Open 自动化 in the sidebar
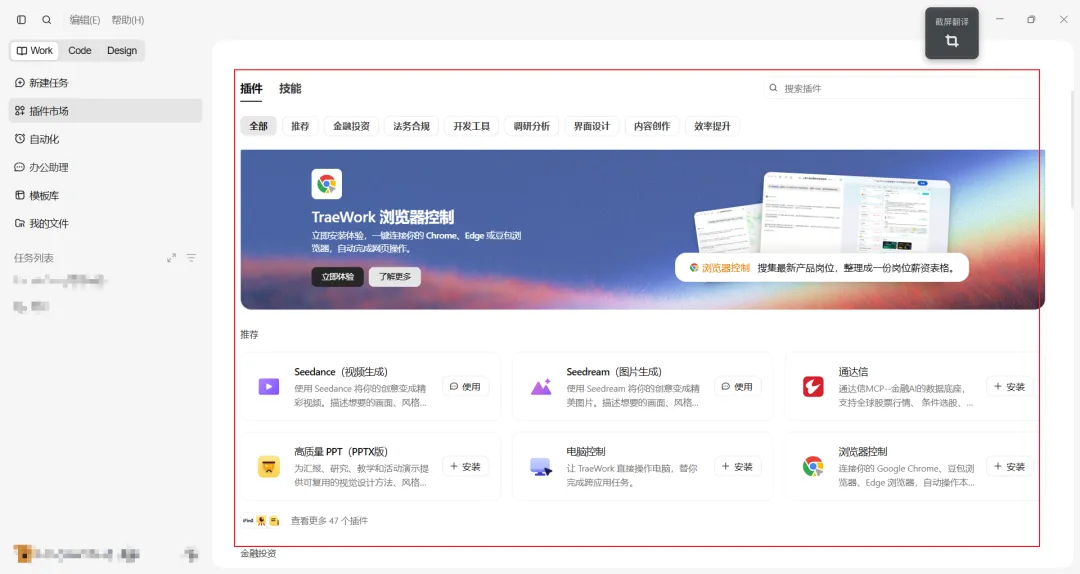 click(105, 139)
